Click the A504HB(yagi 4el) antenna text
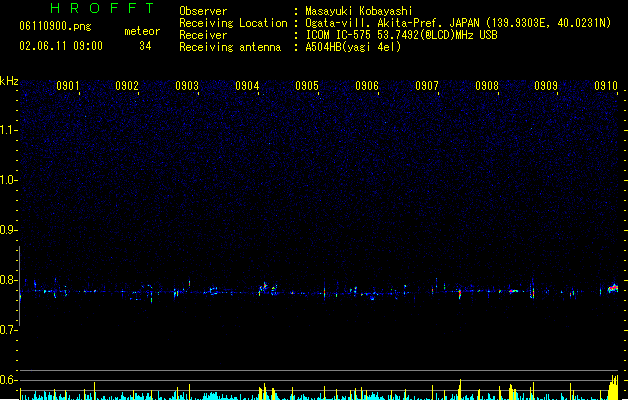The height and width of the screenshot is (400, 629). coord(353,47)
